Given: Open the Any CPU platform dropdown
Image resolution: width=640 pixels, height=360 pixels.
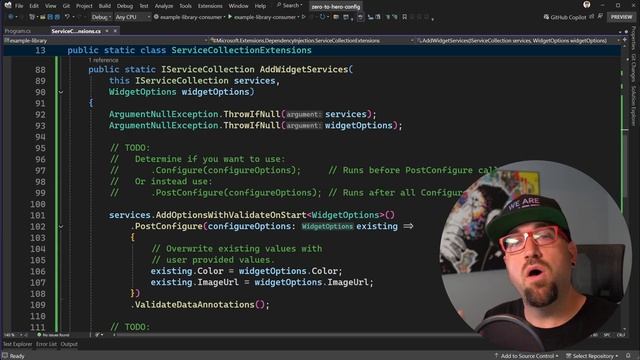Looking at the screenshot, I should tap(133, 17).
